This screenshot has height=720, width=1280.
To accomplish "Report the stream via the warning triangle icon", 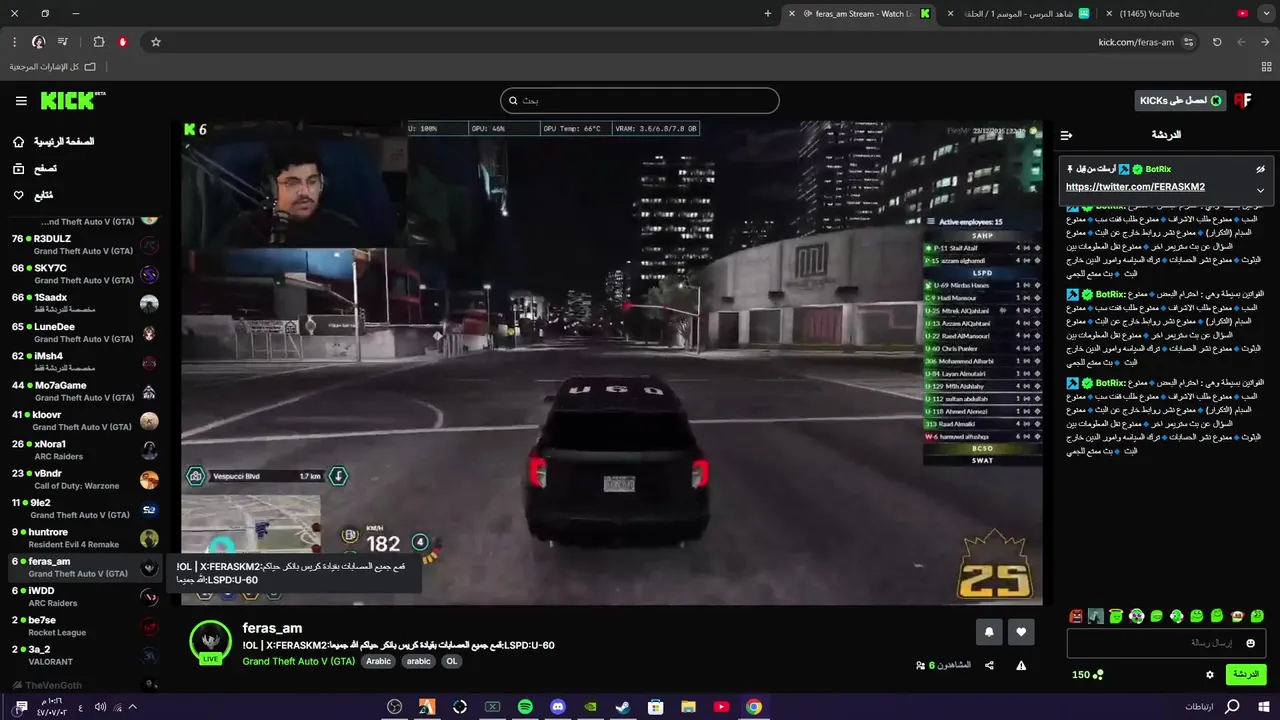I will tap(1021, 665).
